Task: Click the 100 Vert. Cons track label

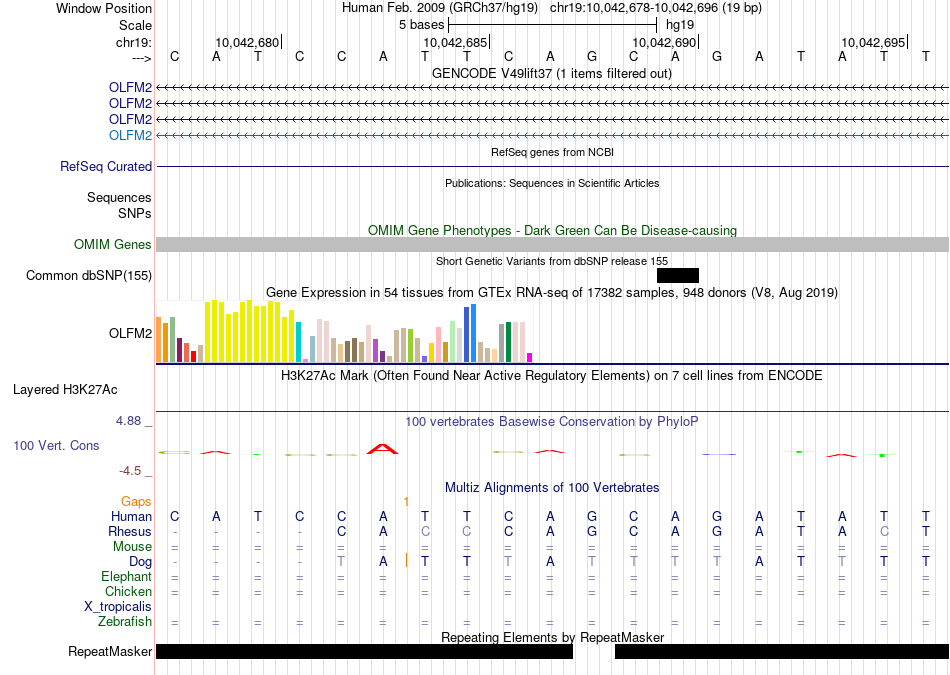Action: click(x=56, y=445)
